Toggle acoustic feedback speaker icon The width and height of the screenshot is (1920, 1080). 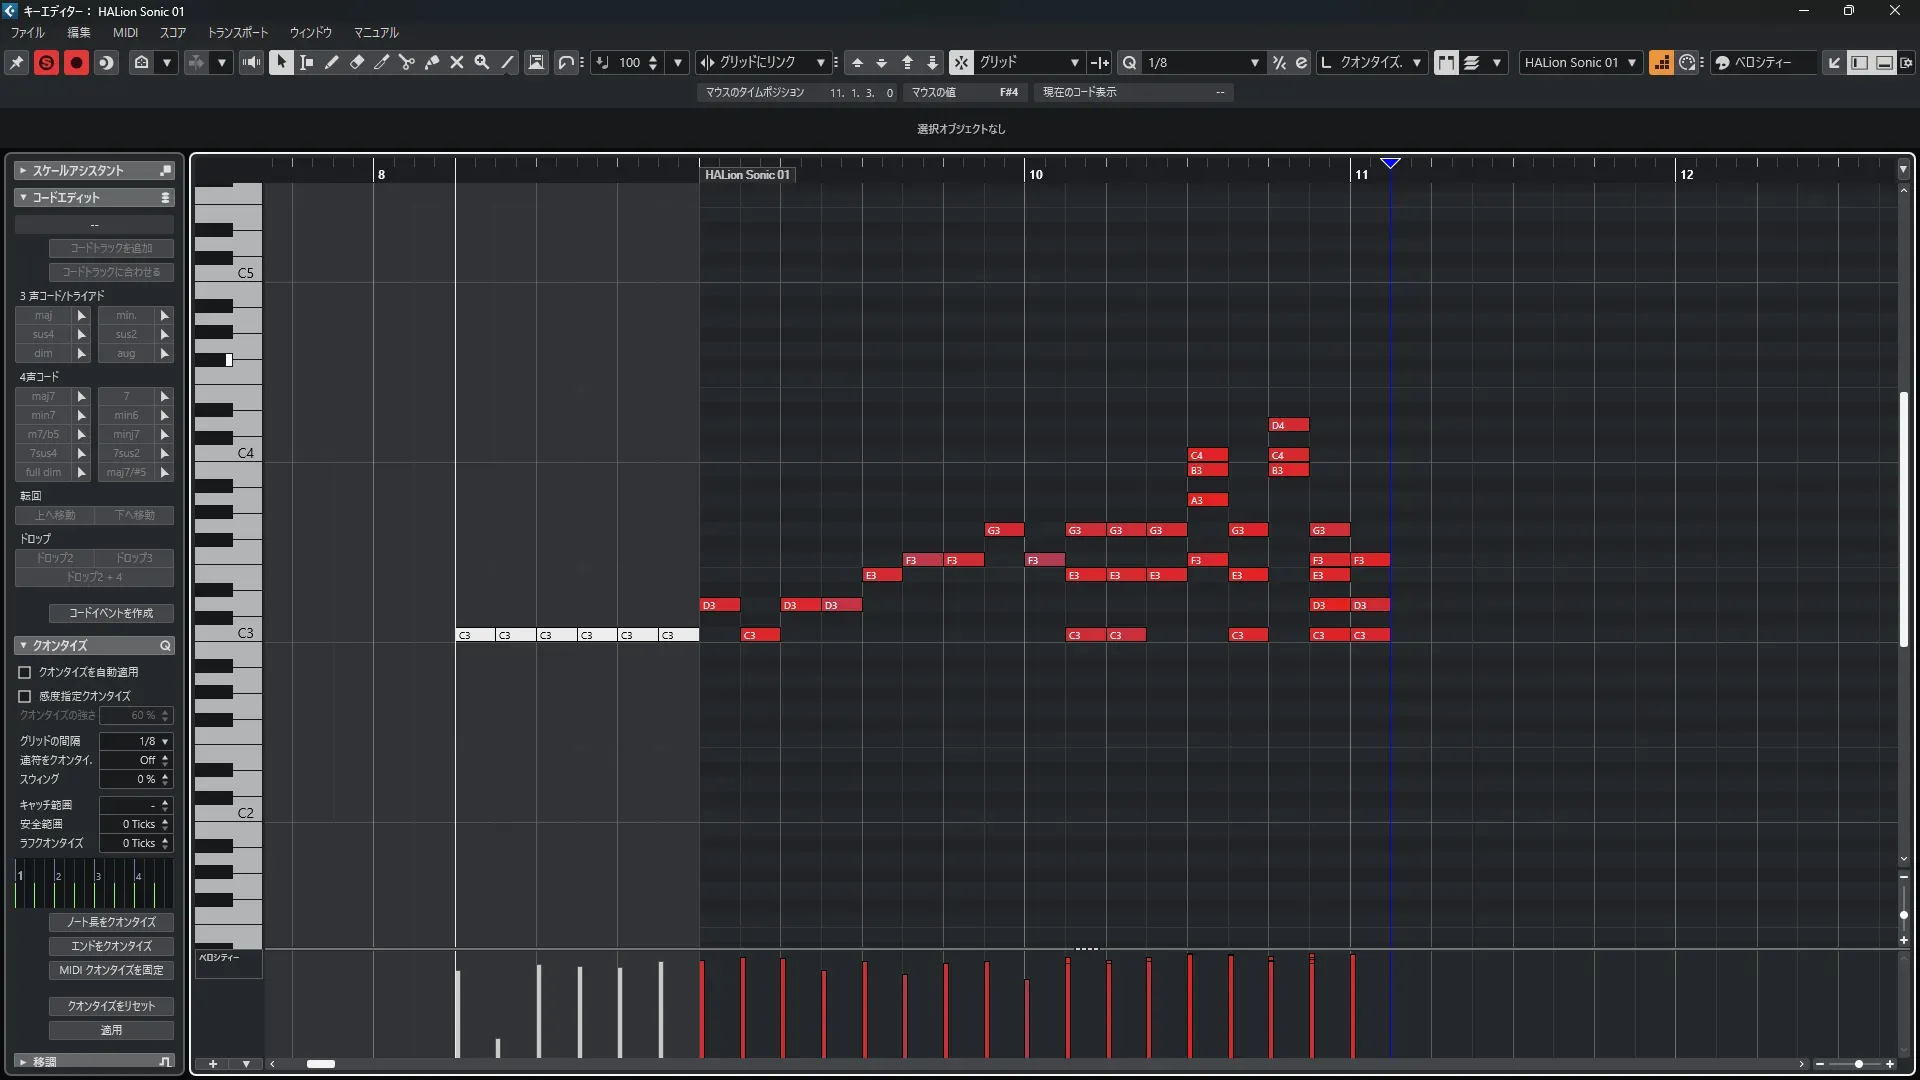tap(251, 62)
